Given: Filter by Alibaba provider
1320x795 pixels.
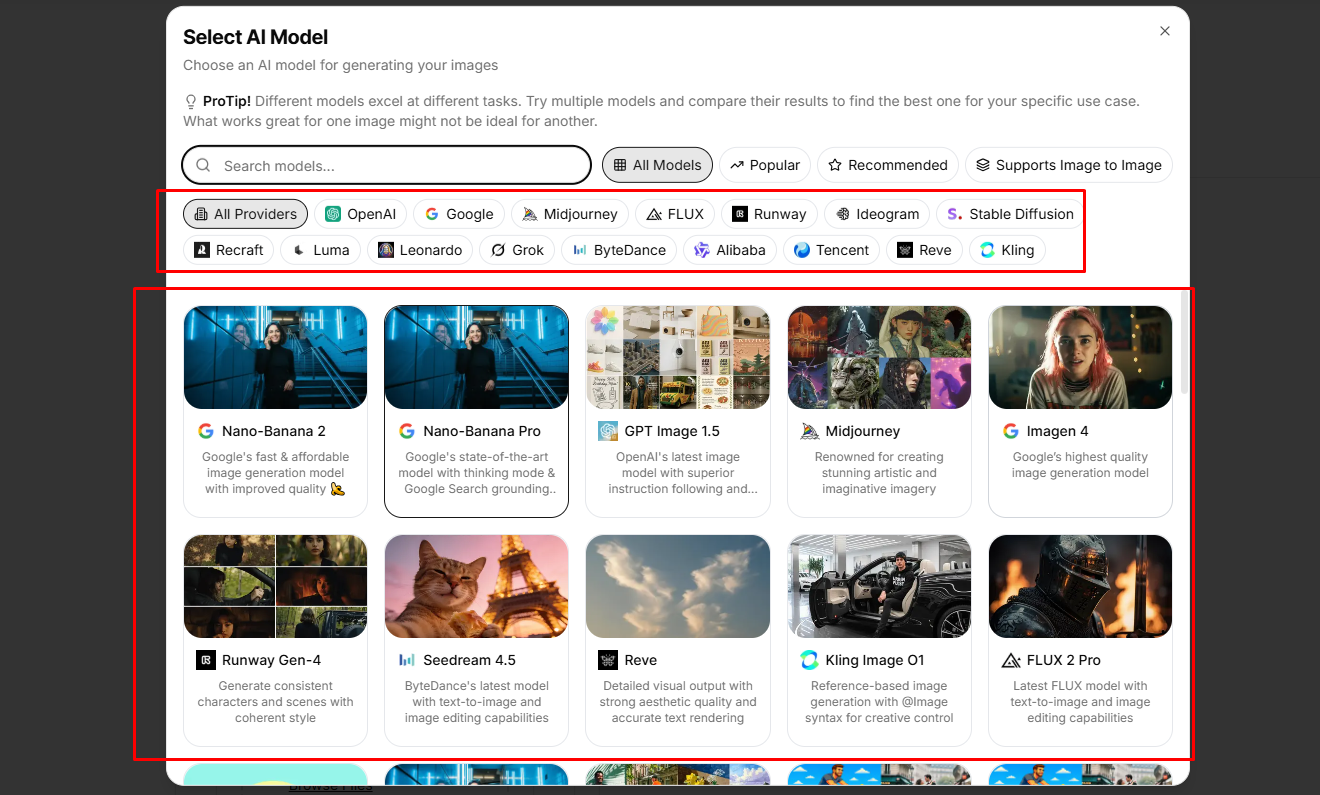Looking at the screenshot, I should tap(730, 250).
